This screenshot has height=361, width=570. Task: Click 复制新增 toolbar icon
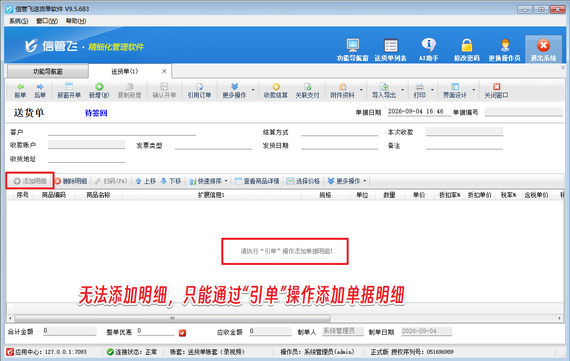tap(129, 90)
